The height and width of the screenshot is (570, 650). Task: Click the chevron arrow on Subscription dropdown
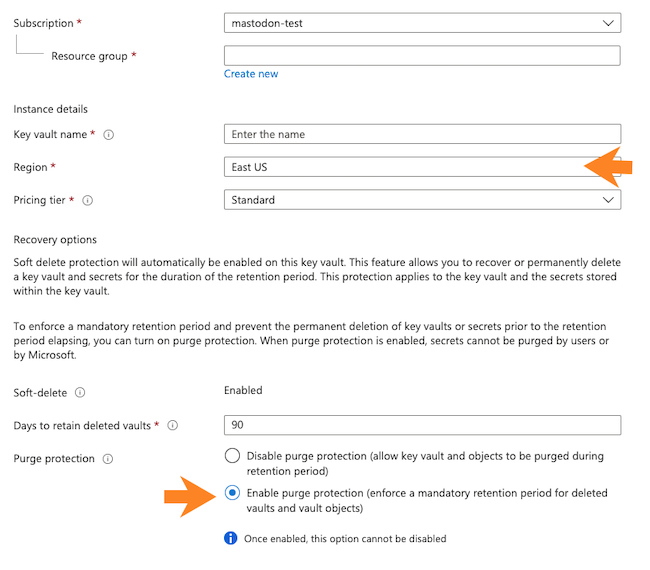coord(609,23)
